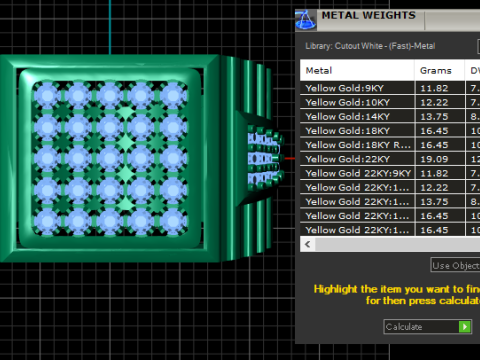Select the Yellow Gold:22KY row

coord(390,159)
